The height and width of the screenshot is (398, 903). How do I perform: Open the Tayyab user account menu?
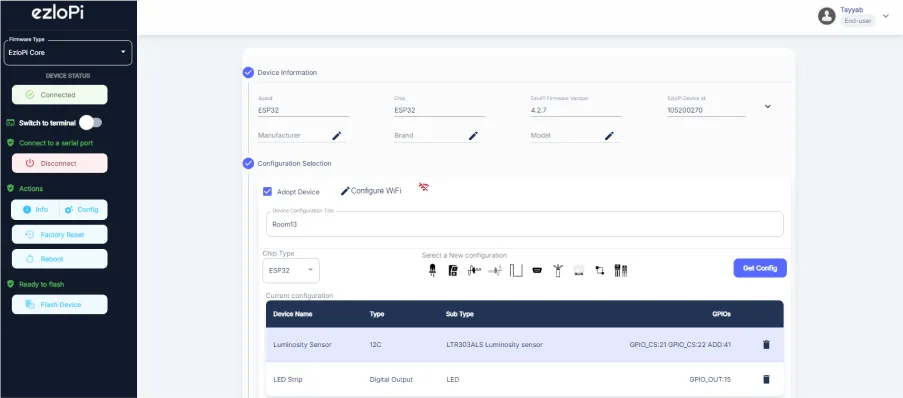click(853, 16)
